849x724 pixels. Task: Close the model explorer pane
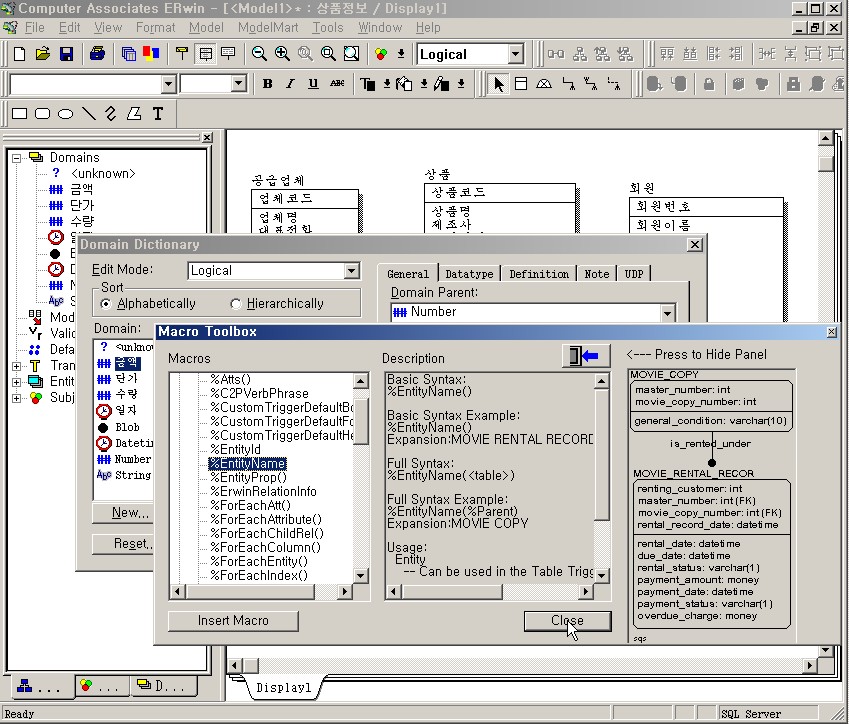(x=207, y=138)
